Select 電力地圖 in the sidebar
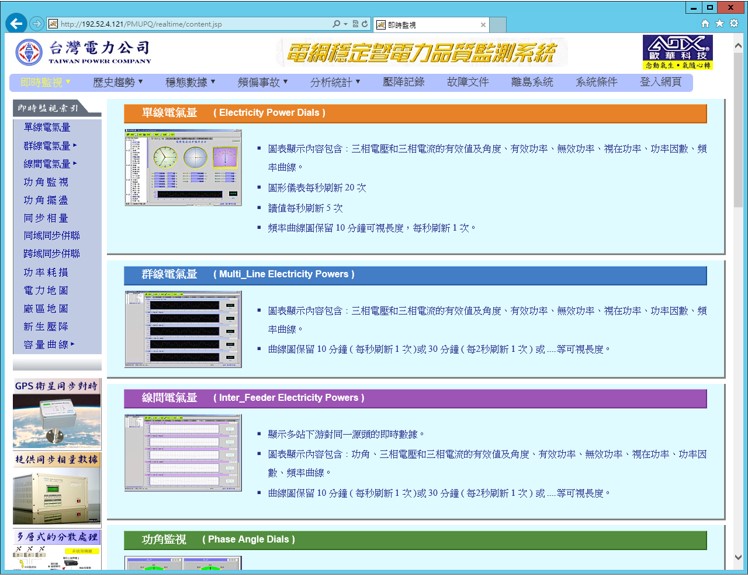Image resolution: width=748 pixels, height=575 pixels. tap(46, 290)
